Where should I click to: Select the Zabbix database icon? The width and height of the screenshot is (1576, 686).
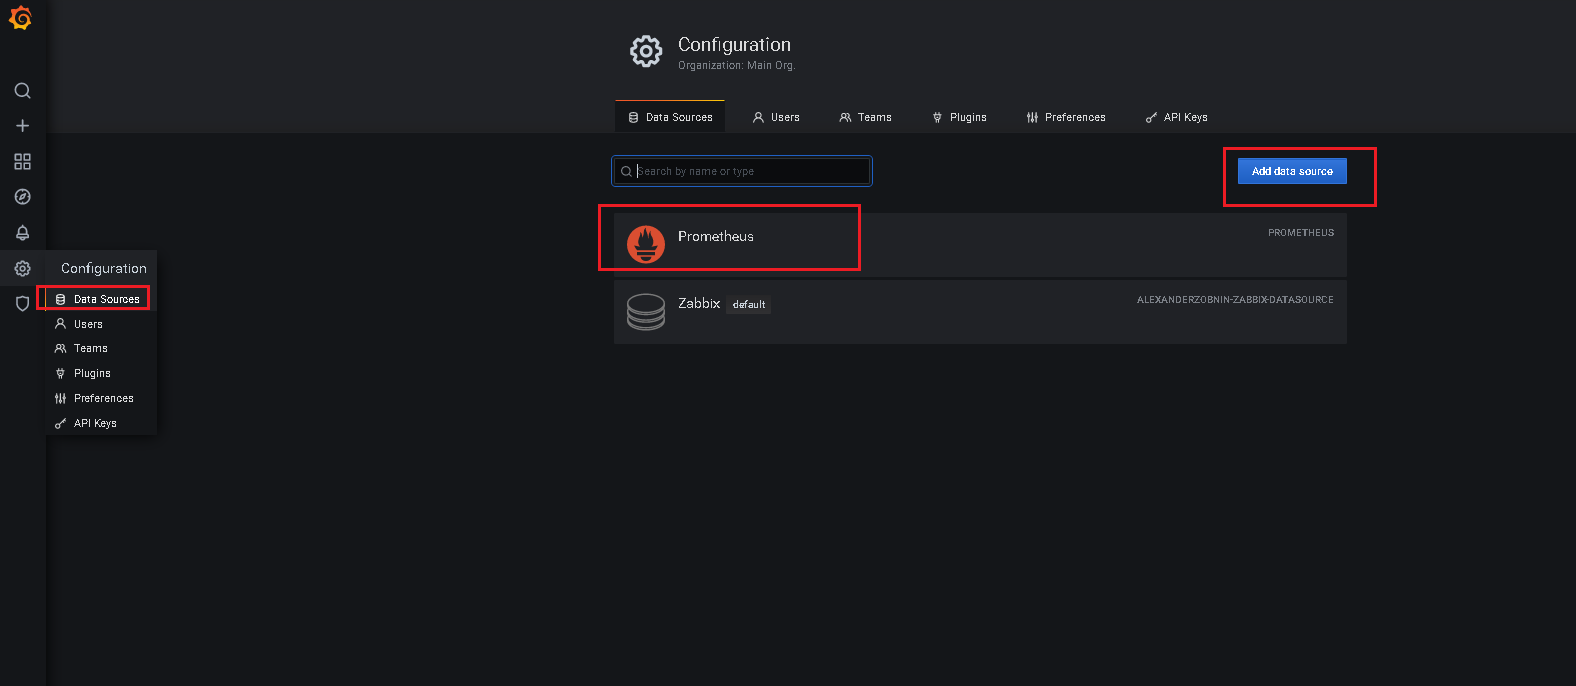coord(646,311)
